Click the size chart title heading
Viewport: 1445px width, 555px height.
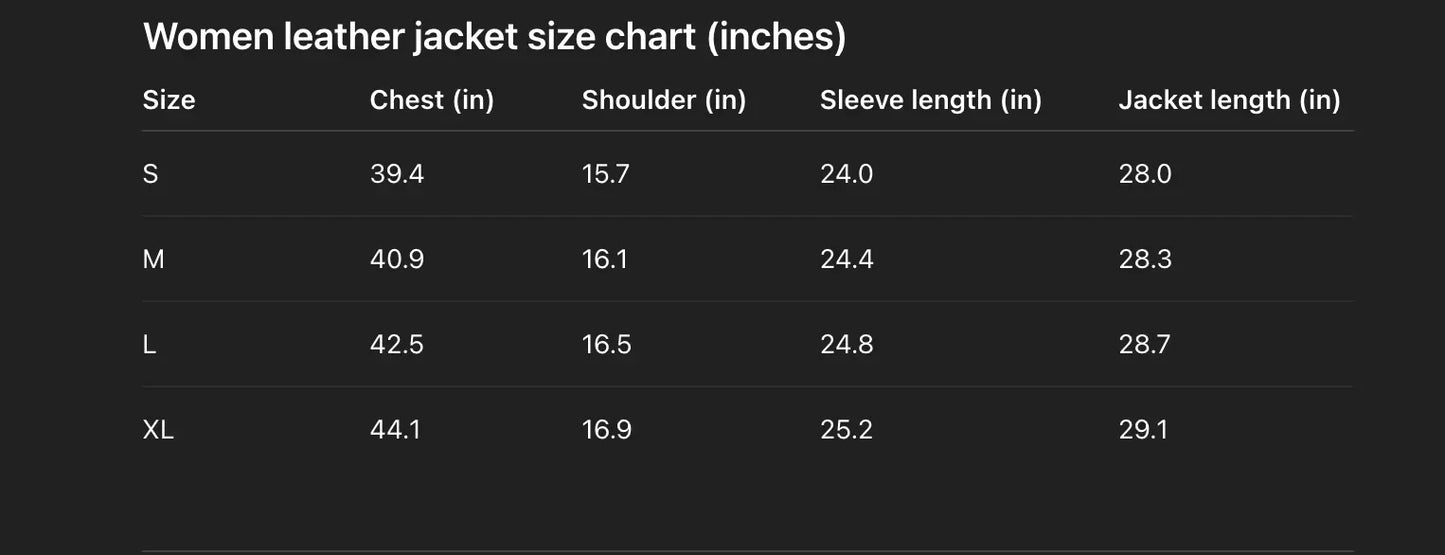tap(494, 37)
